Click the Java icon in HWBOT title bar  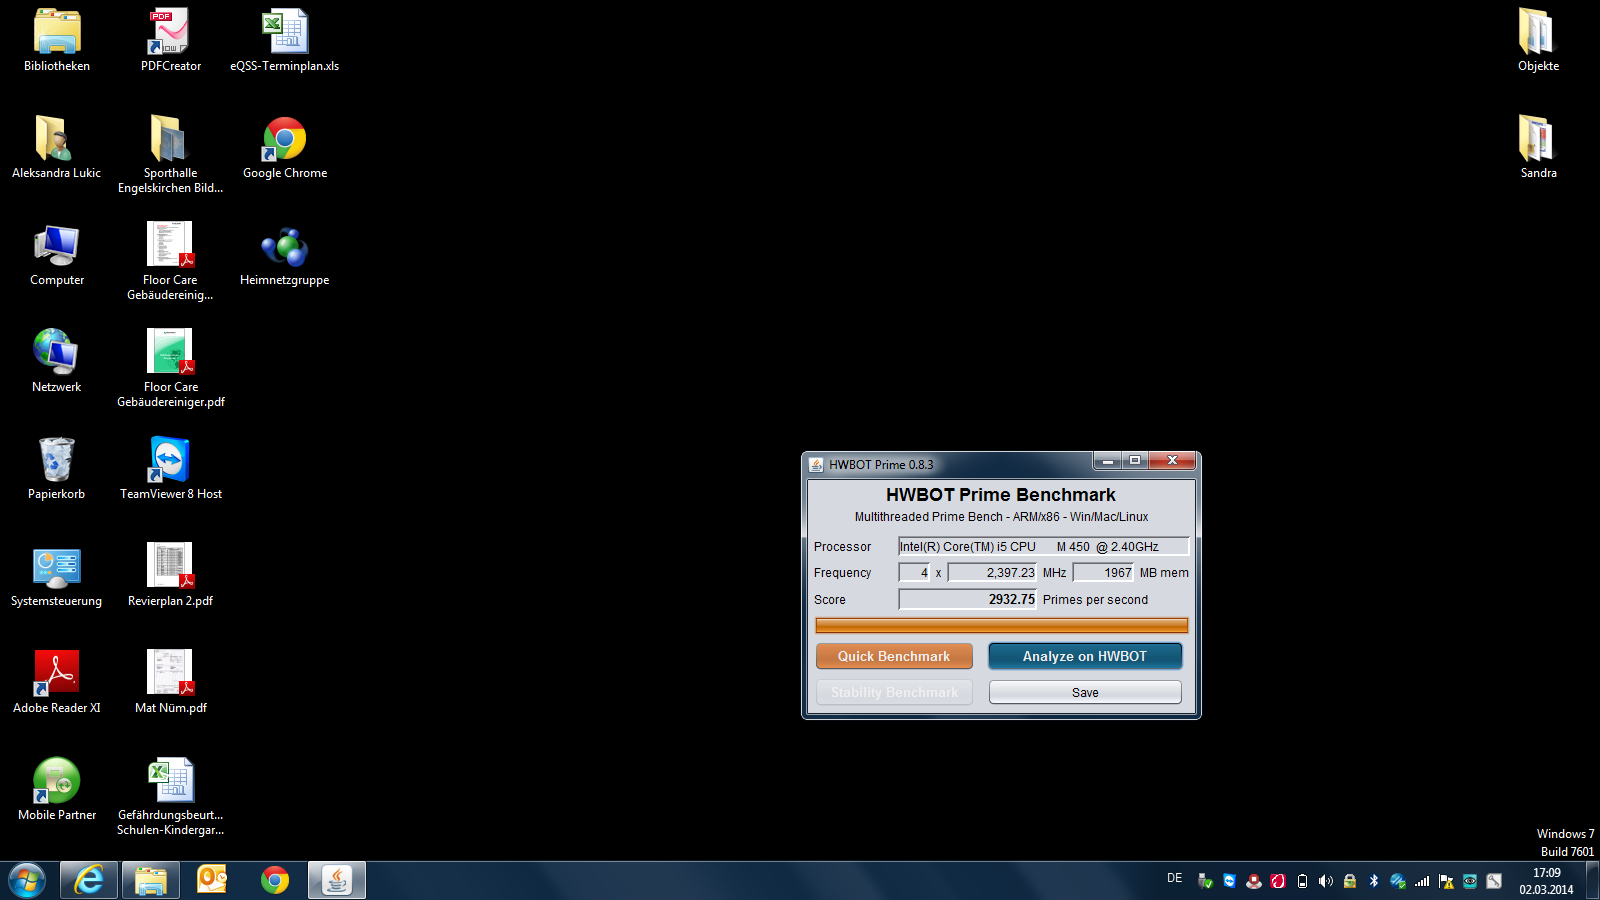[816, 464]
